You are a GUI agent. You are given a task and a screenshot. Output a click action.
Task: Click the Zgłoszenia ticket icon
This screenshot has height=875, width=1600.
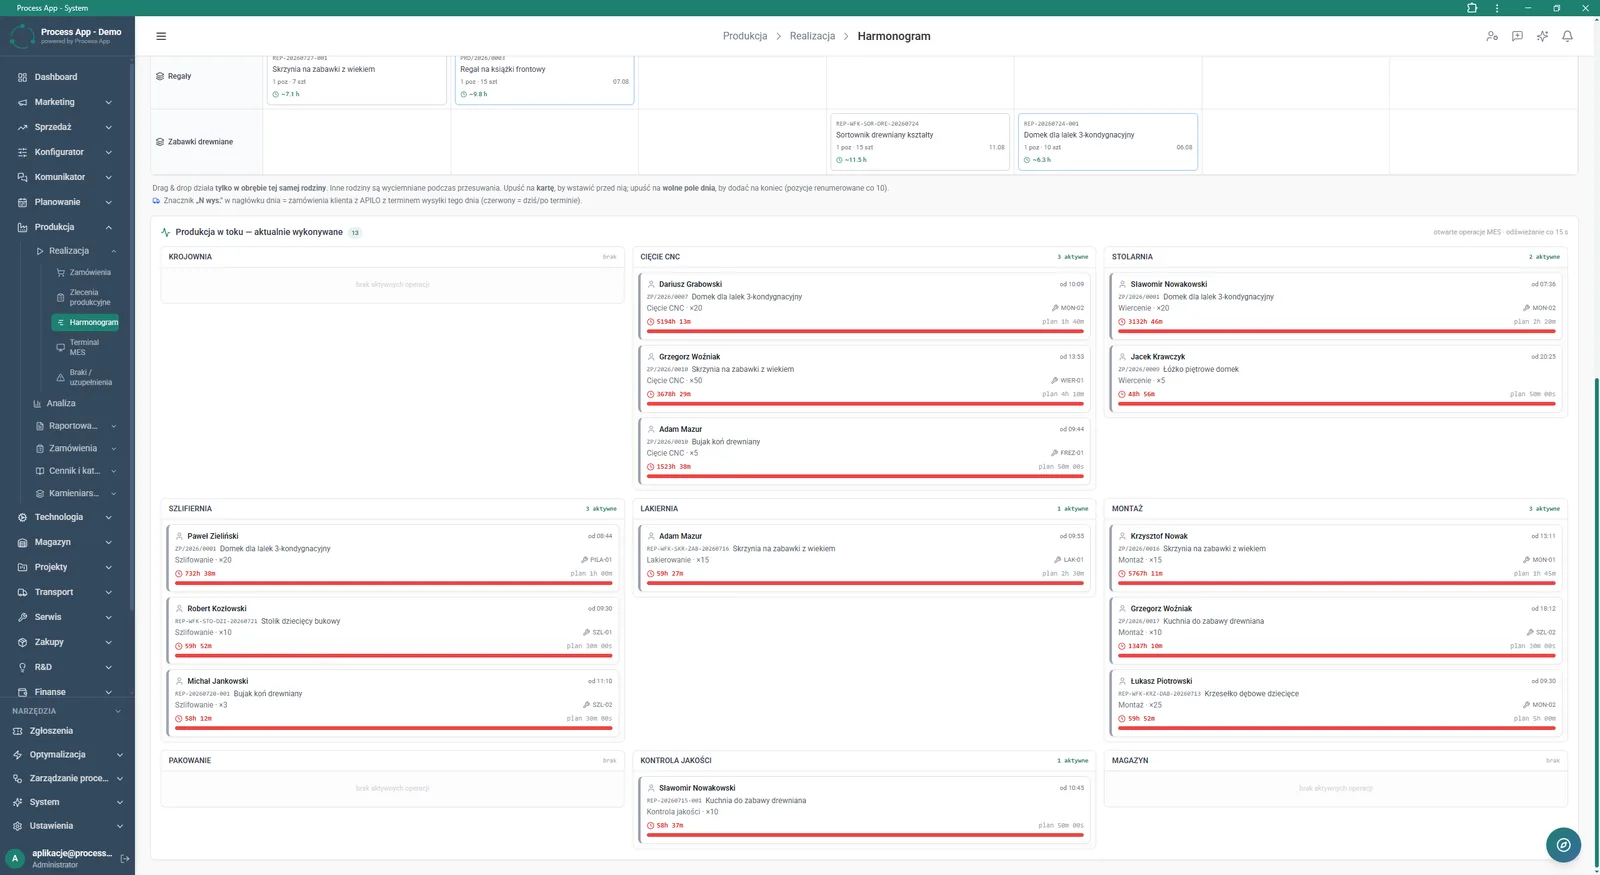click(17, 731)
